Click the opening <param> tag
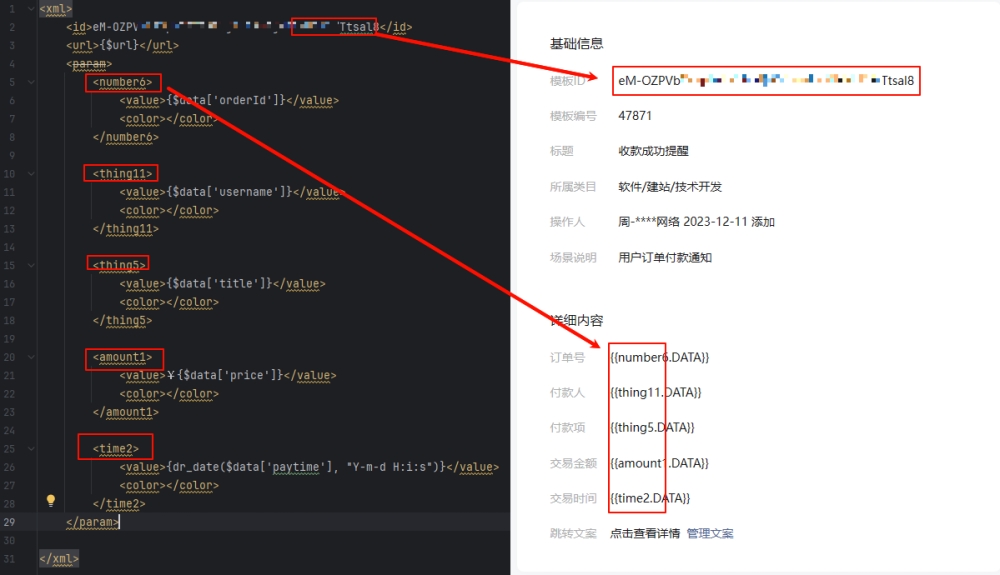The height and width of the screenshot is (575, 1000). coord(89,64)
